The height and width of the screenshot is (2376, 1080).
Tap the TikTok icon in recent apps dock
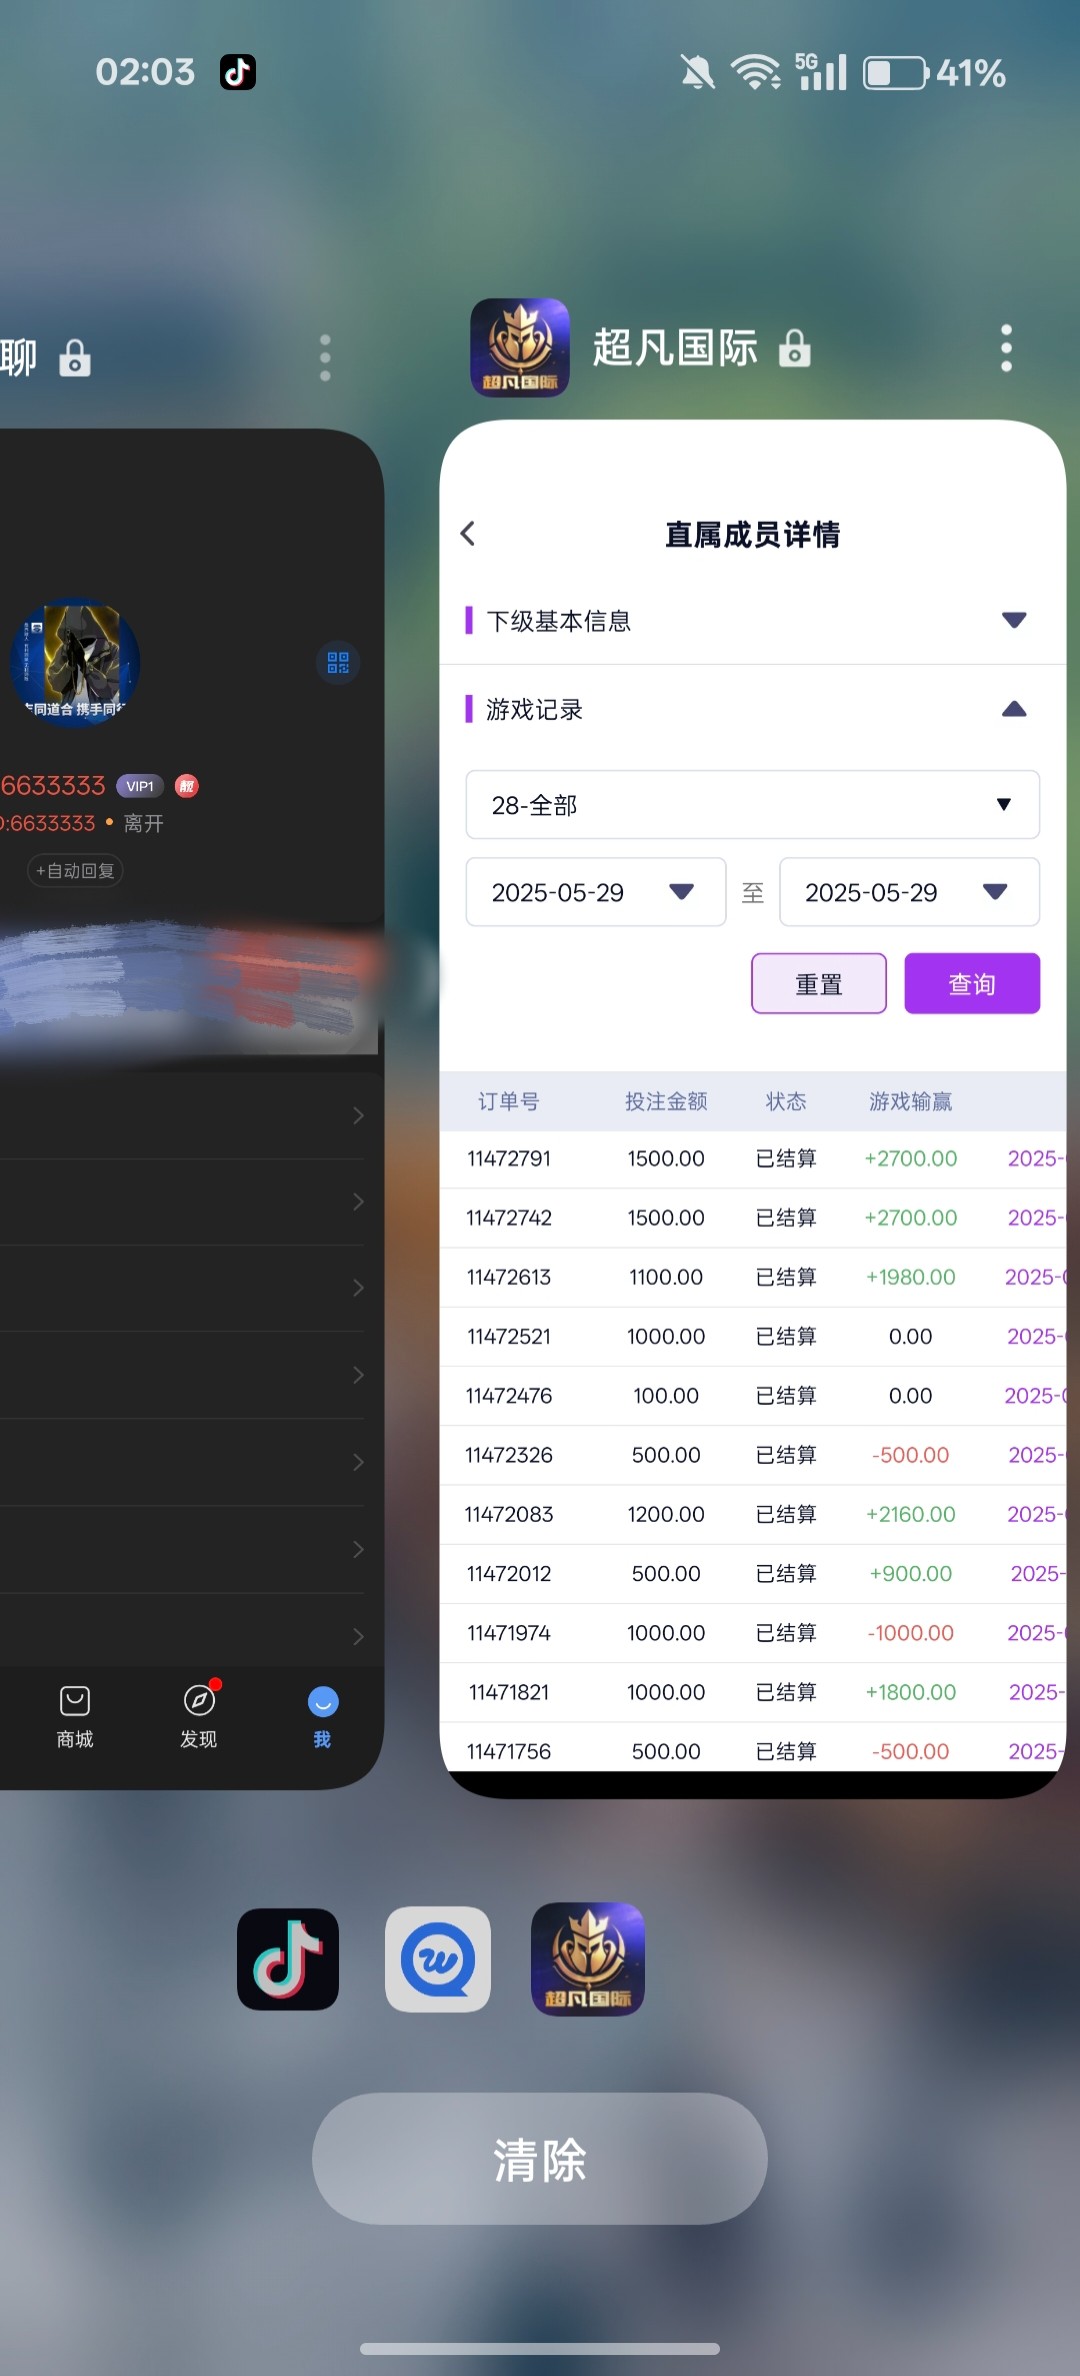click(x=288, y=1959)
